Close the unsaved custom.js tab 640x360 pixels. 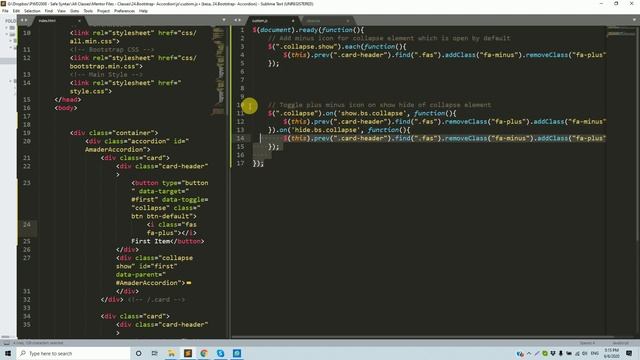point(293,21)
